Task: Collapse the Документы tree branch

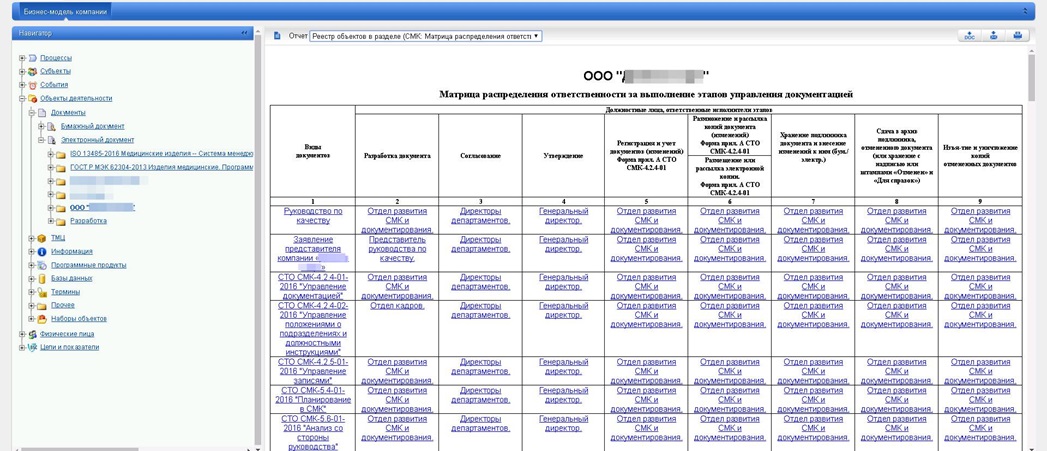Action: click(31, 113)
